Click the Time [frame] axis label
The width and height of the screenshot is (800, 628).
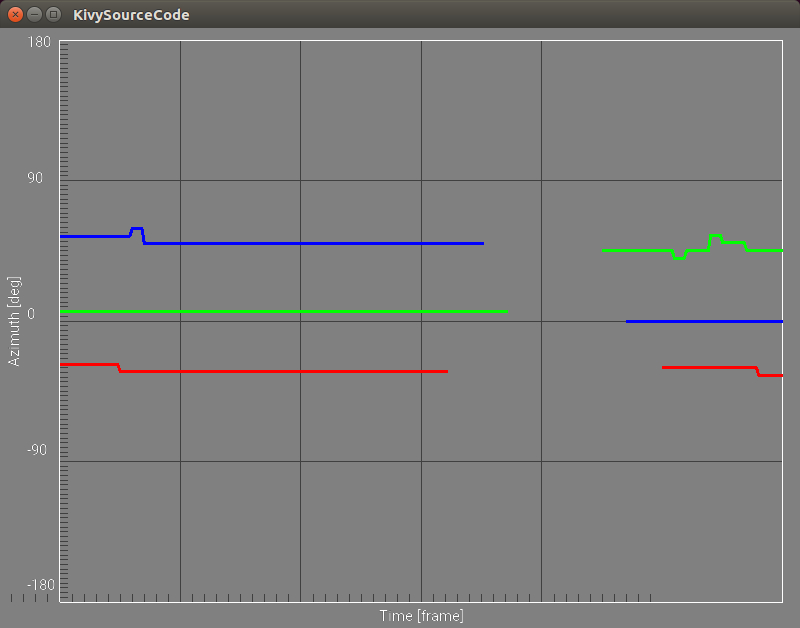tap(421, 615)
